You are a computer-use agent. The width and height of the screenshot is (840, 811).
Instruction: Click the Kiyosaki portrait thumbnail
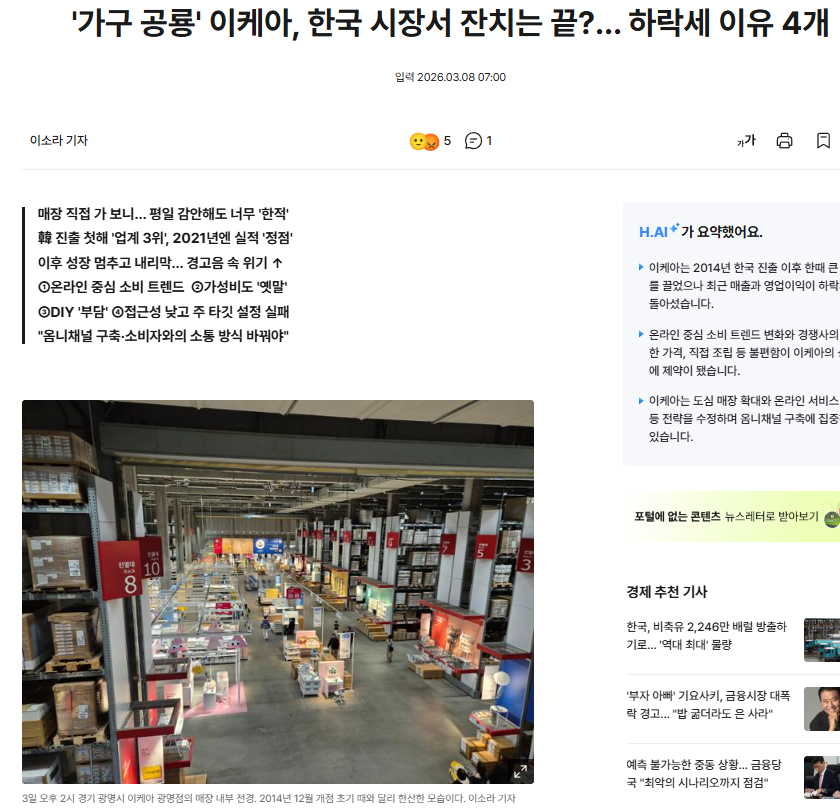point(822,709)
